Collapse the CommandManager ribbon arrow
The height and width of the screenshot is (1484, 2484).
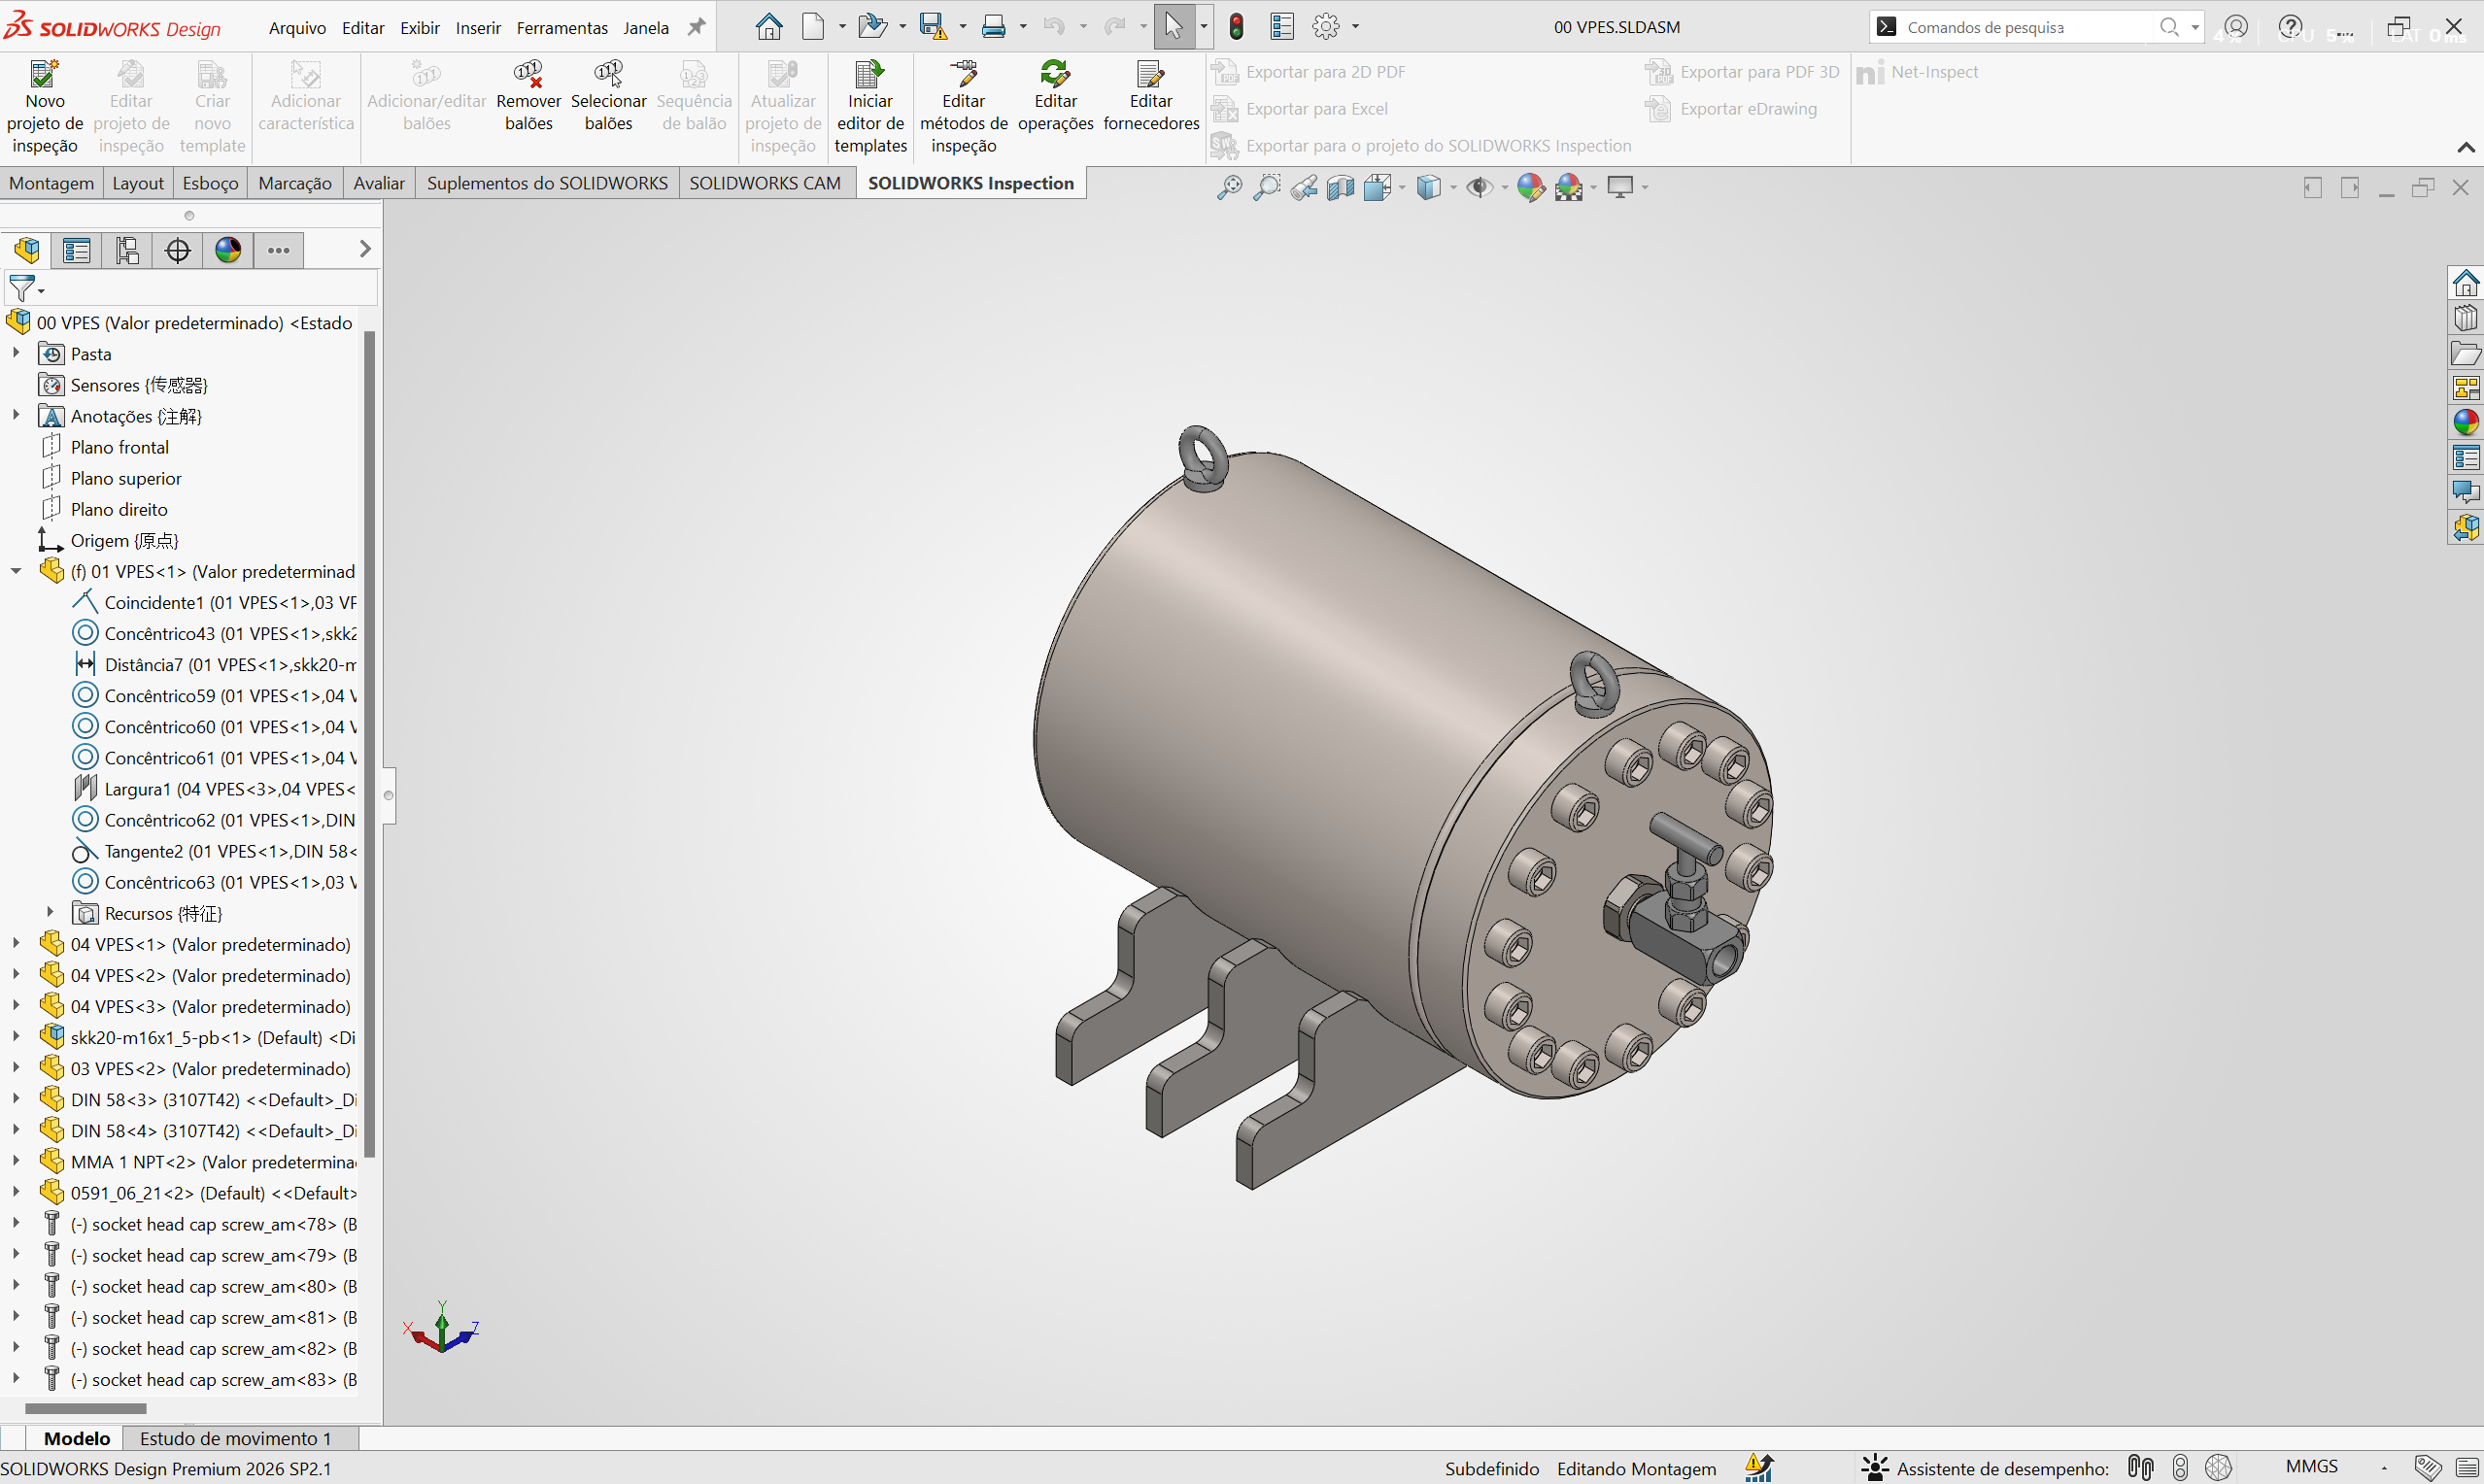(x=2466, y=148)
